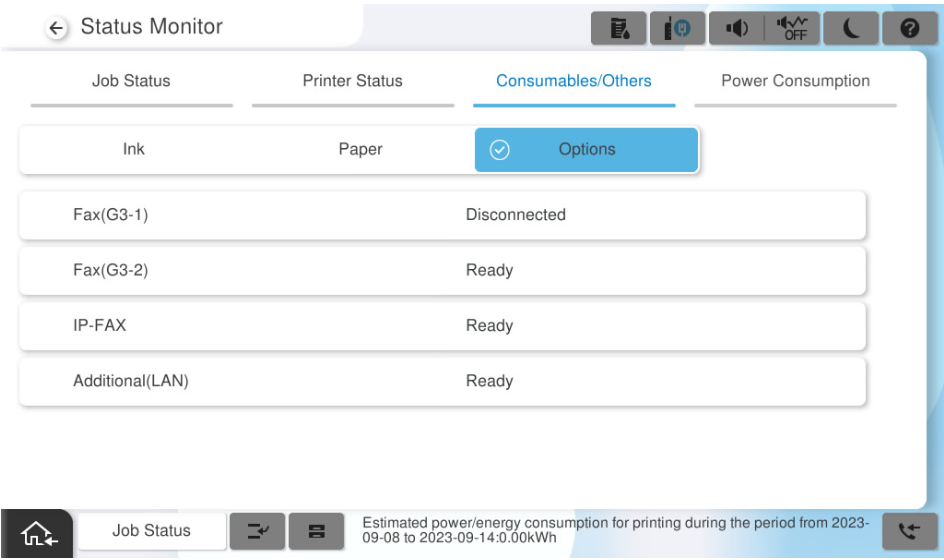This screenshot has height=560, width=944.
Task: Select the Paper sub-tab
Action: [x=360, y=149]
